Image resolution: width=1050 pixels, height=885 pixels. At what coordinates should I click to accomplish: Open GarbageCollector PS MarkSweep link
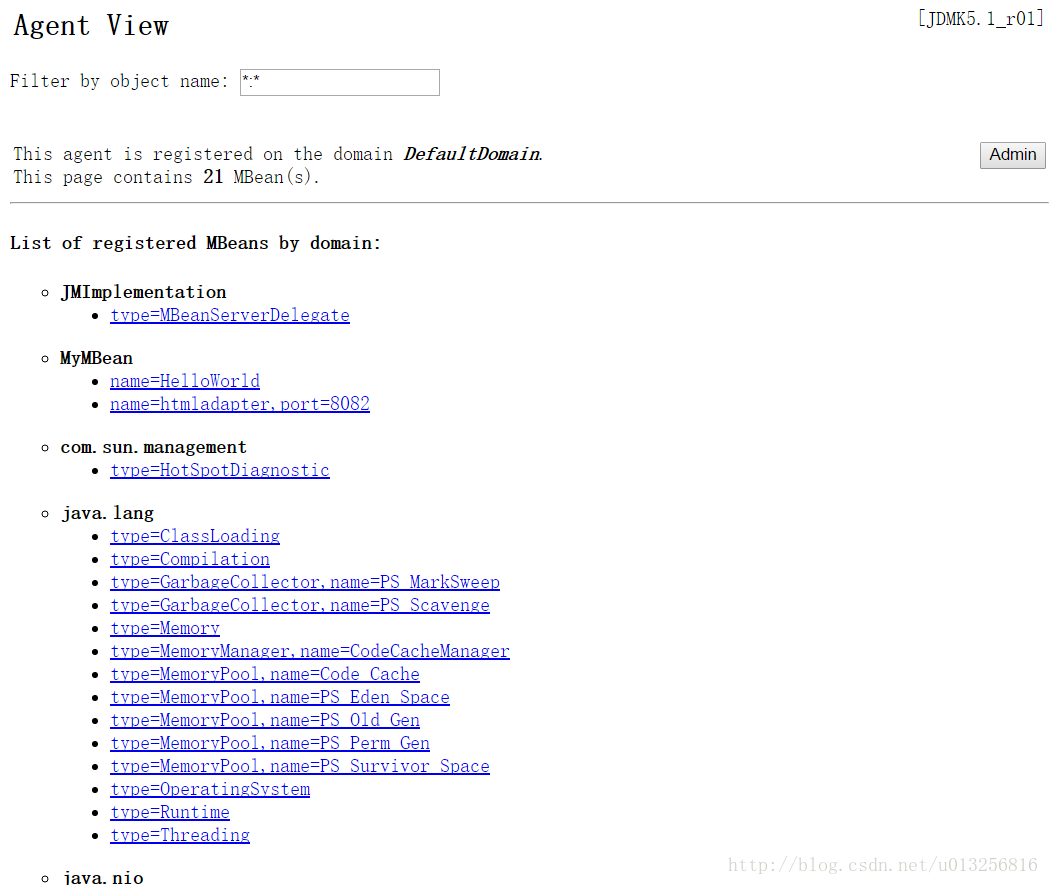pyautogui.click(x=305, y=582)
